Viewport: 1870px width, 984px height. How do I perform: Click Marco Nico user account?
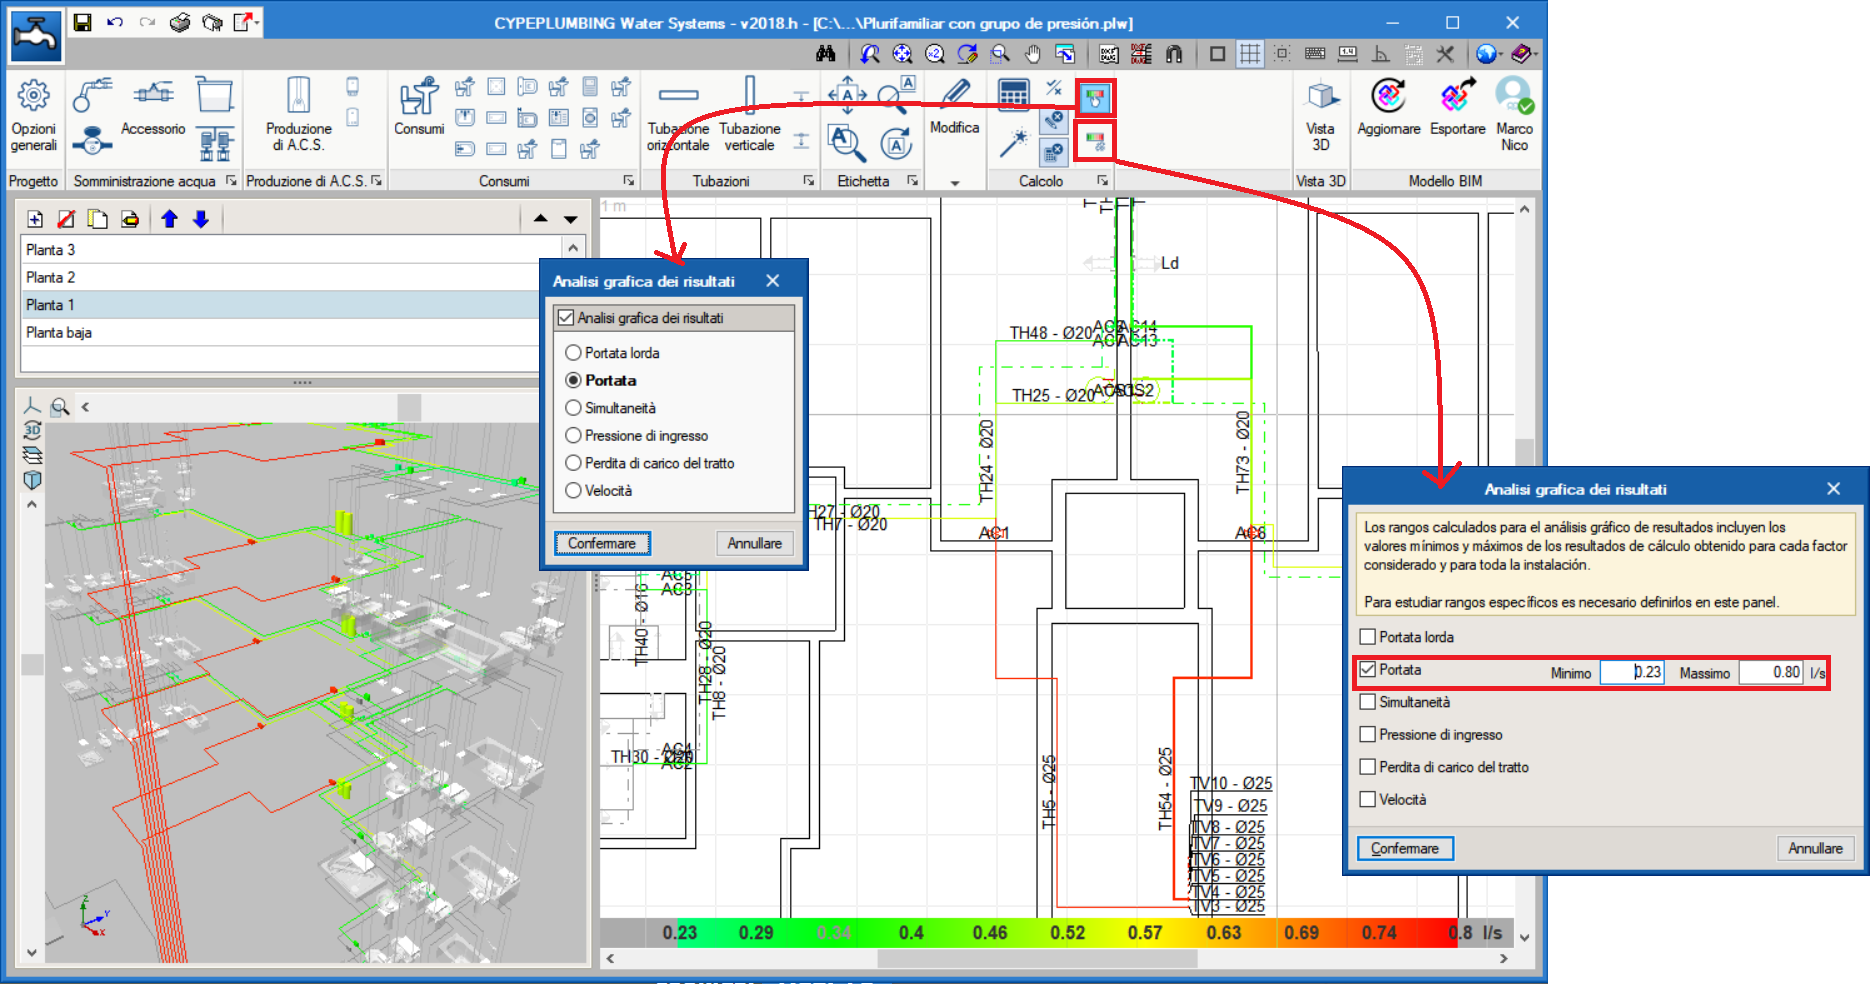pyautogui.click(x=1514, y=116)
